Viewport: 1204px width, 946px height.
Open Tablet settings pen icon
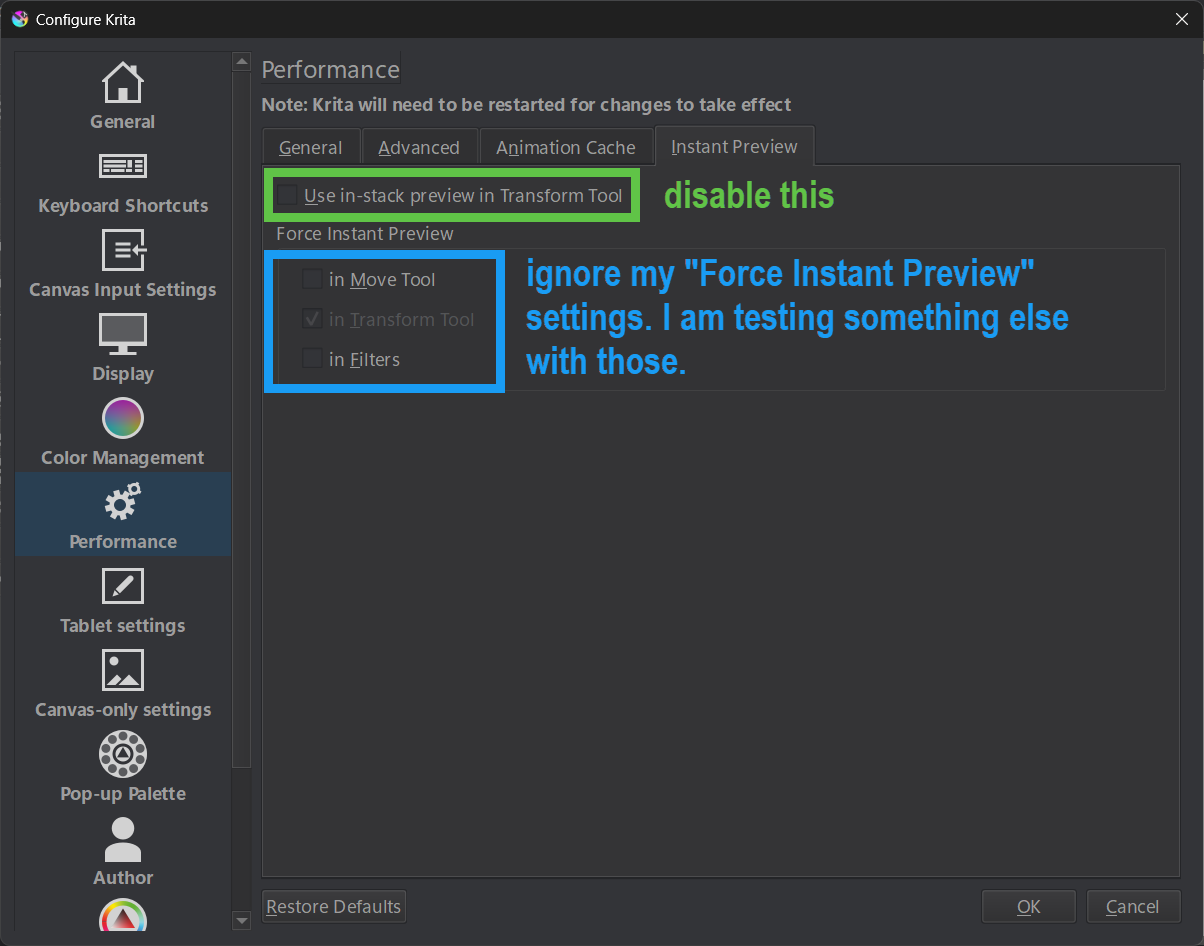click(123, 586)
